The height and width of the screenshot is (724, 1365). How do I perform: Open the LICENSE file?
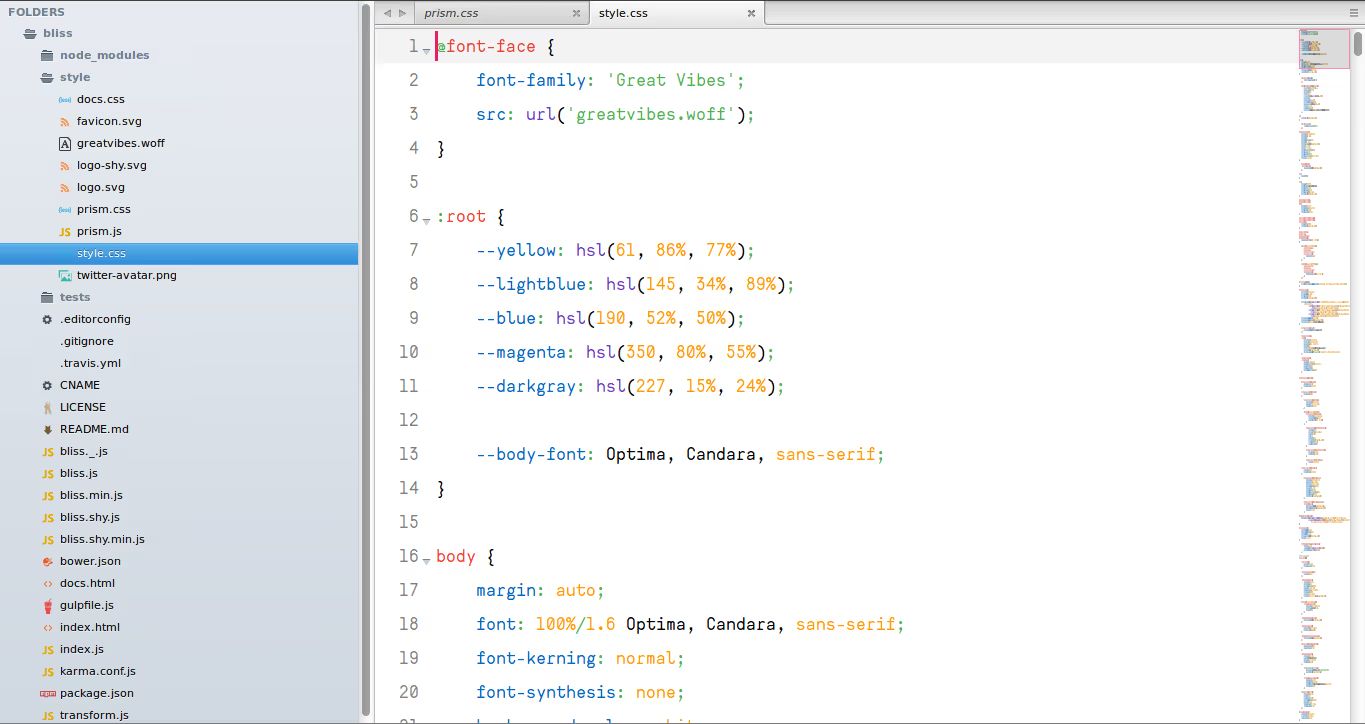(85, 407)
